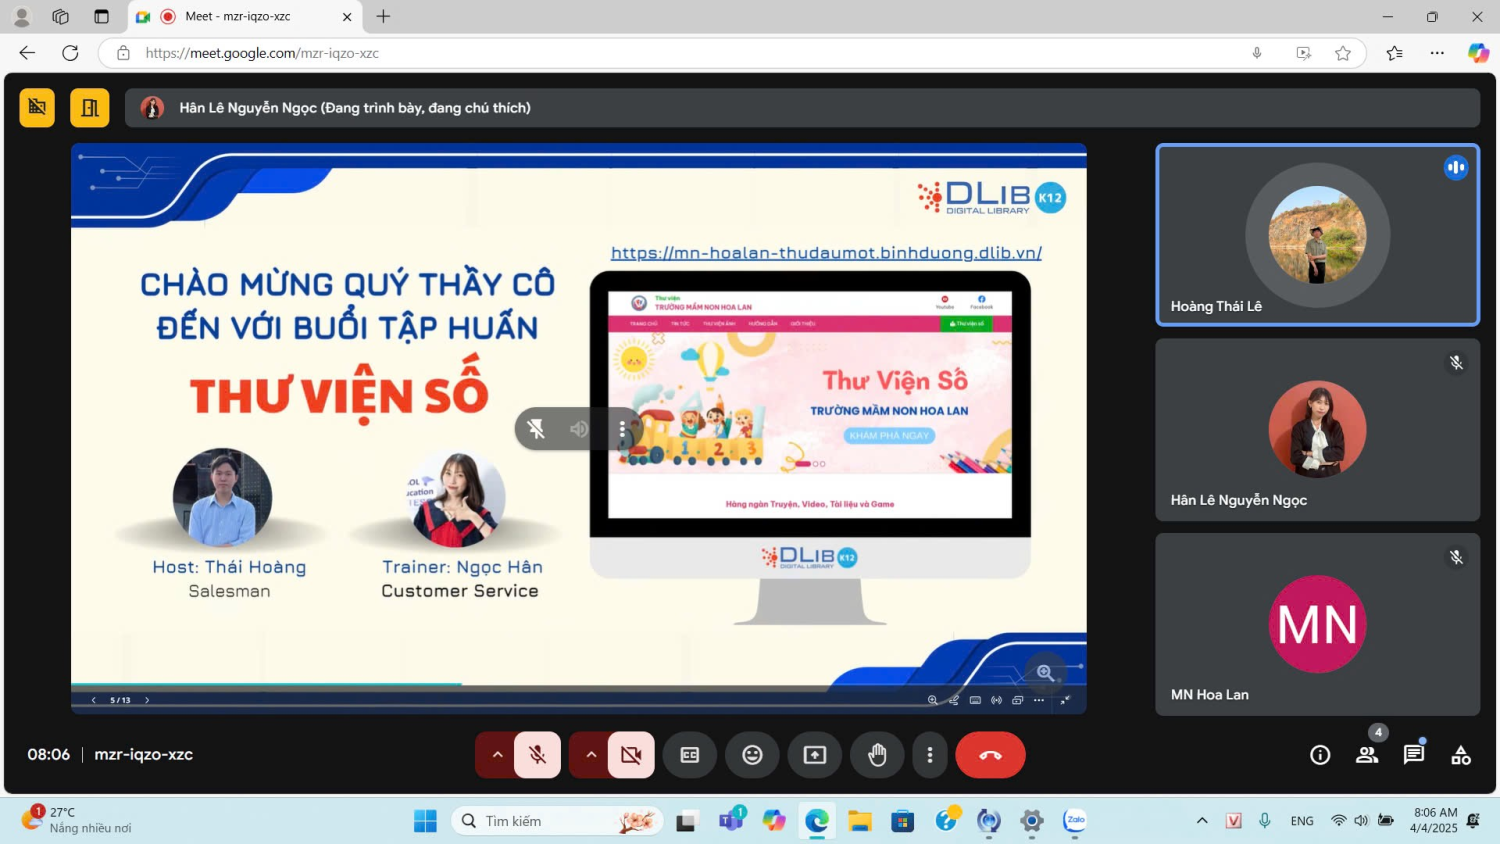The image size is (1500, 844).
Task: Select Hoàng Thái Lê participant tile
Action: (1317, 235)
